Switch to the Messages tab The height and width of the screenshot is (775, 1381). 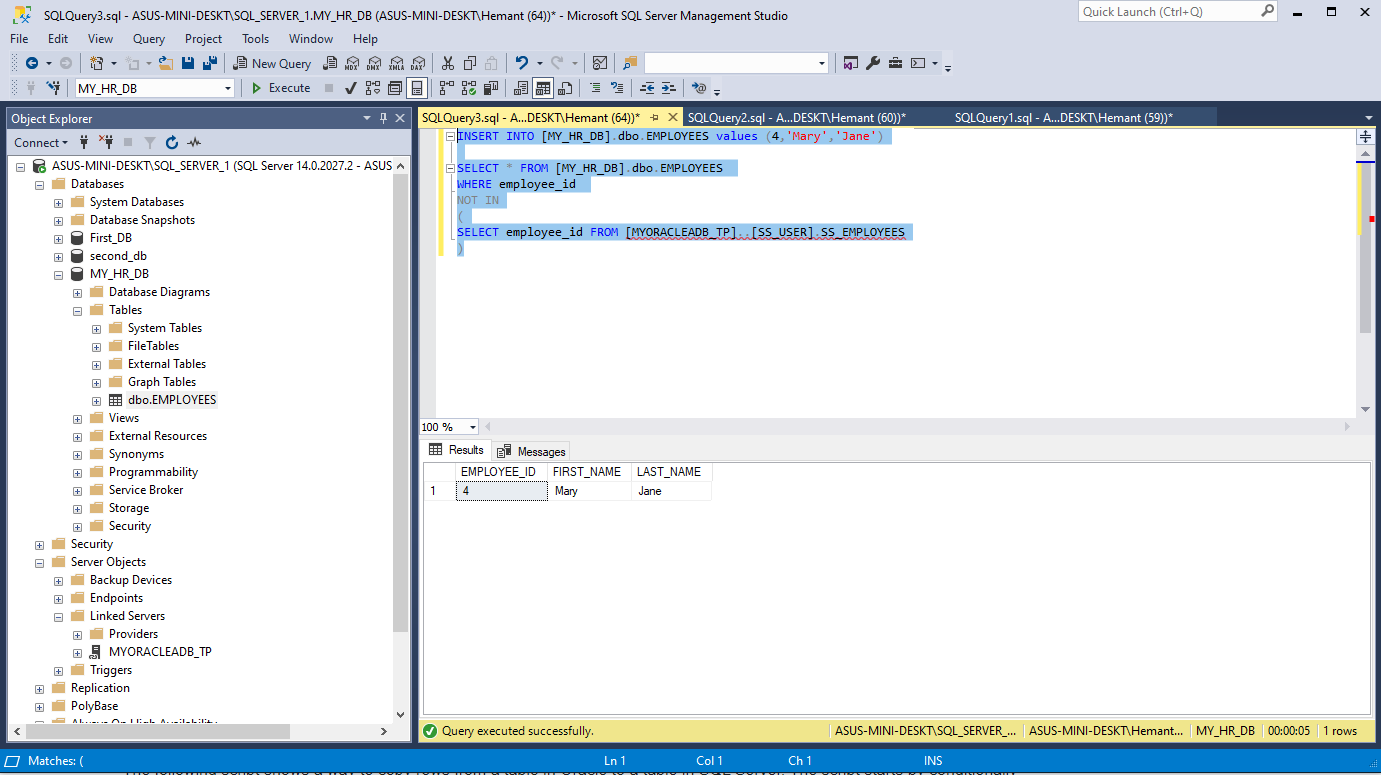[x=532, y=451]
